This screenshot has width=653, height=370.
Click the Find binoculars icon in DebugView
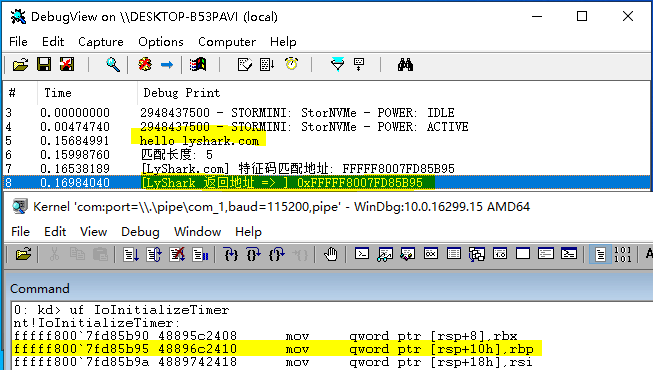405,65
